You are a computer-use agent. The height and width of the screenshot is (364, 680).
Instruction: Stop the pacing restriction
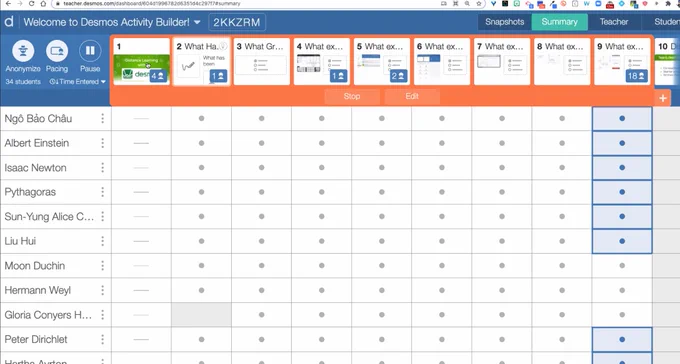352,96
